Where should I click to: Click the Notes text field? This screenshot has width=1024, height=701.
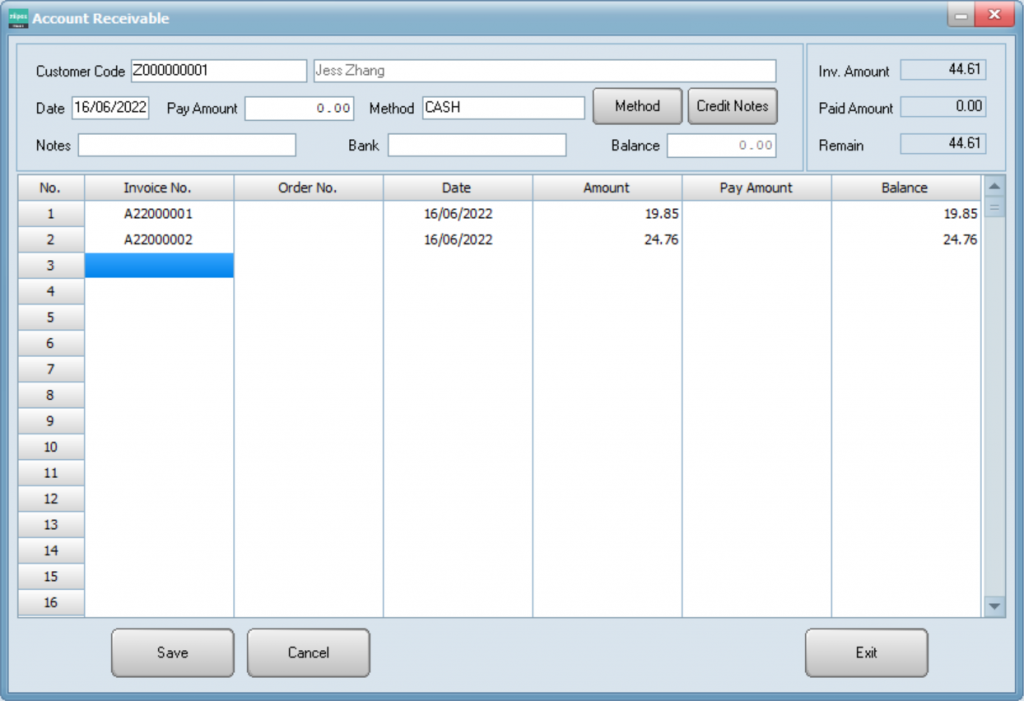[x=187, y=145]
